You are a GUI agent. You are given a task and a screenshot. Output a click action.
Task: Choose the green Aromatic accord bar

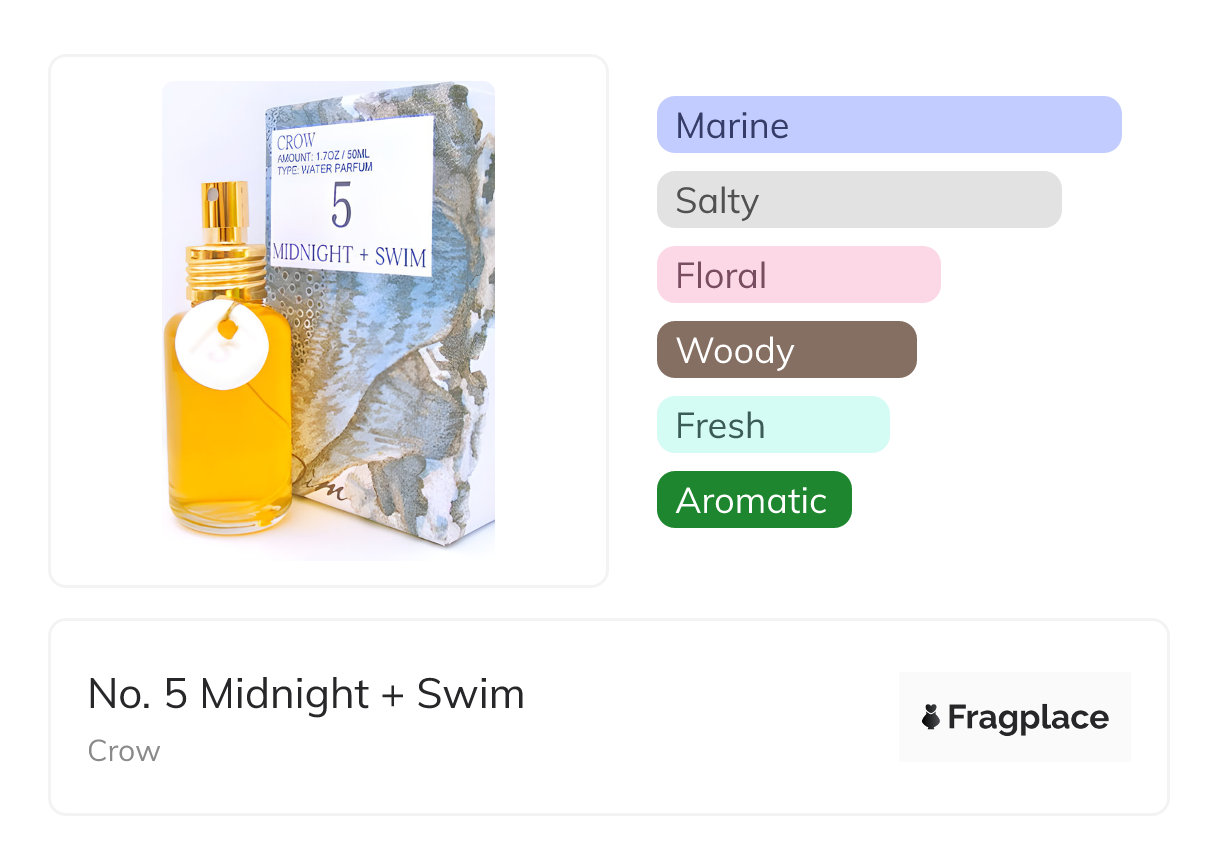753,500
